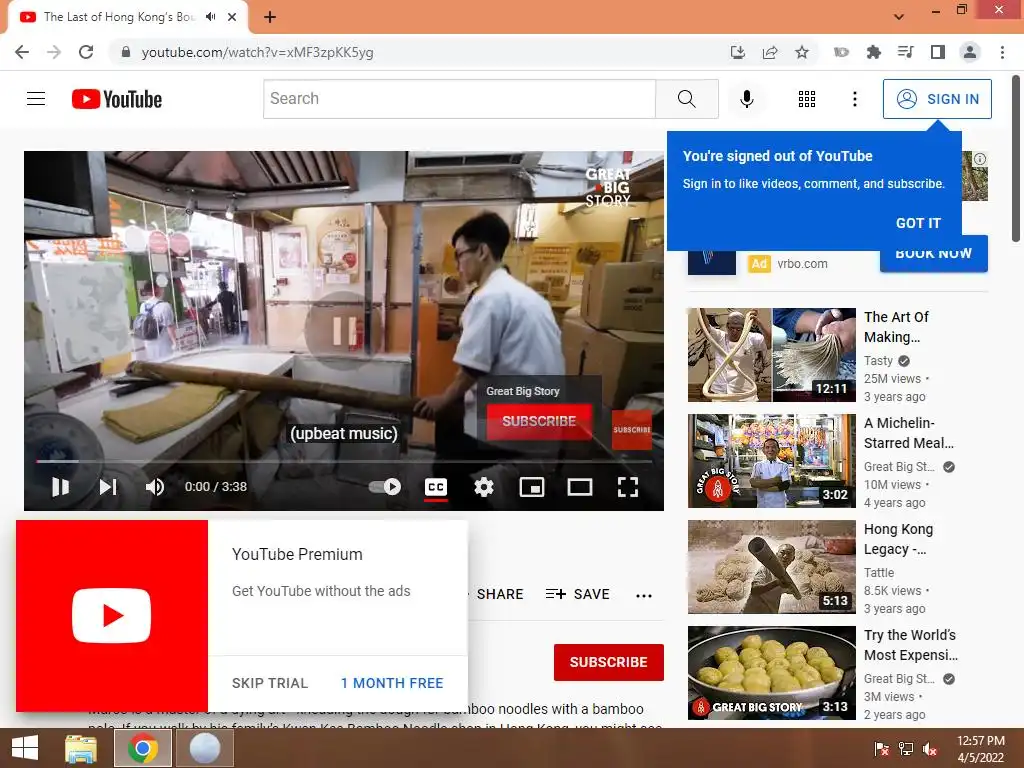
Task: Go back with browser back arrow
Action: point(22,52)
